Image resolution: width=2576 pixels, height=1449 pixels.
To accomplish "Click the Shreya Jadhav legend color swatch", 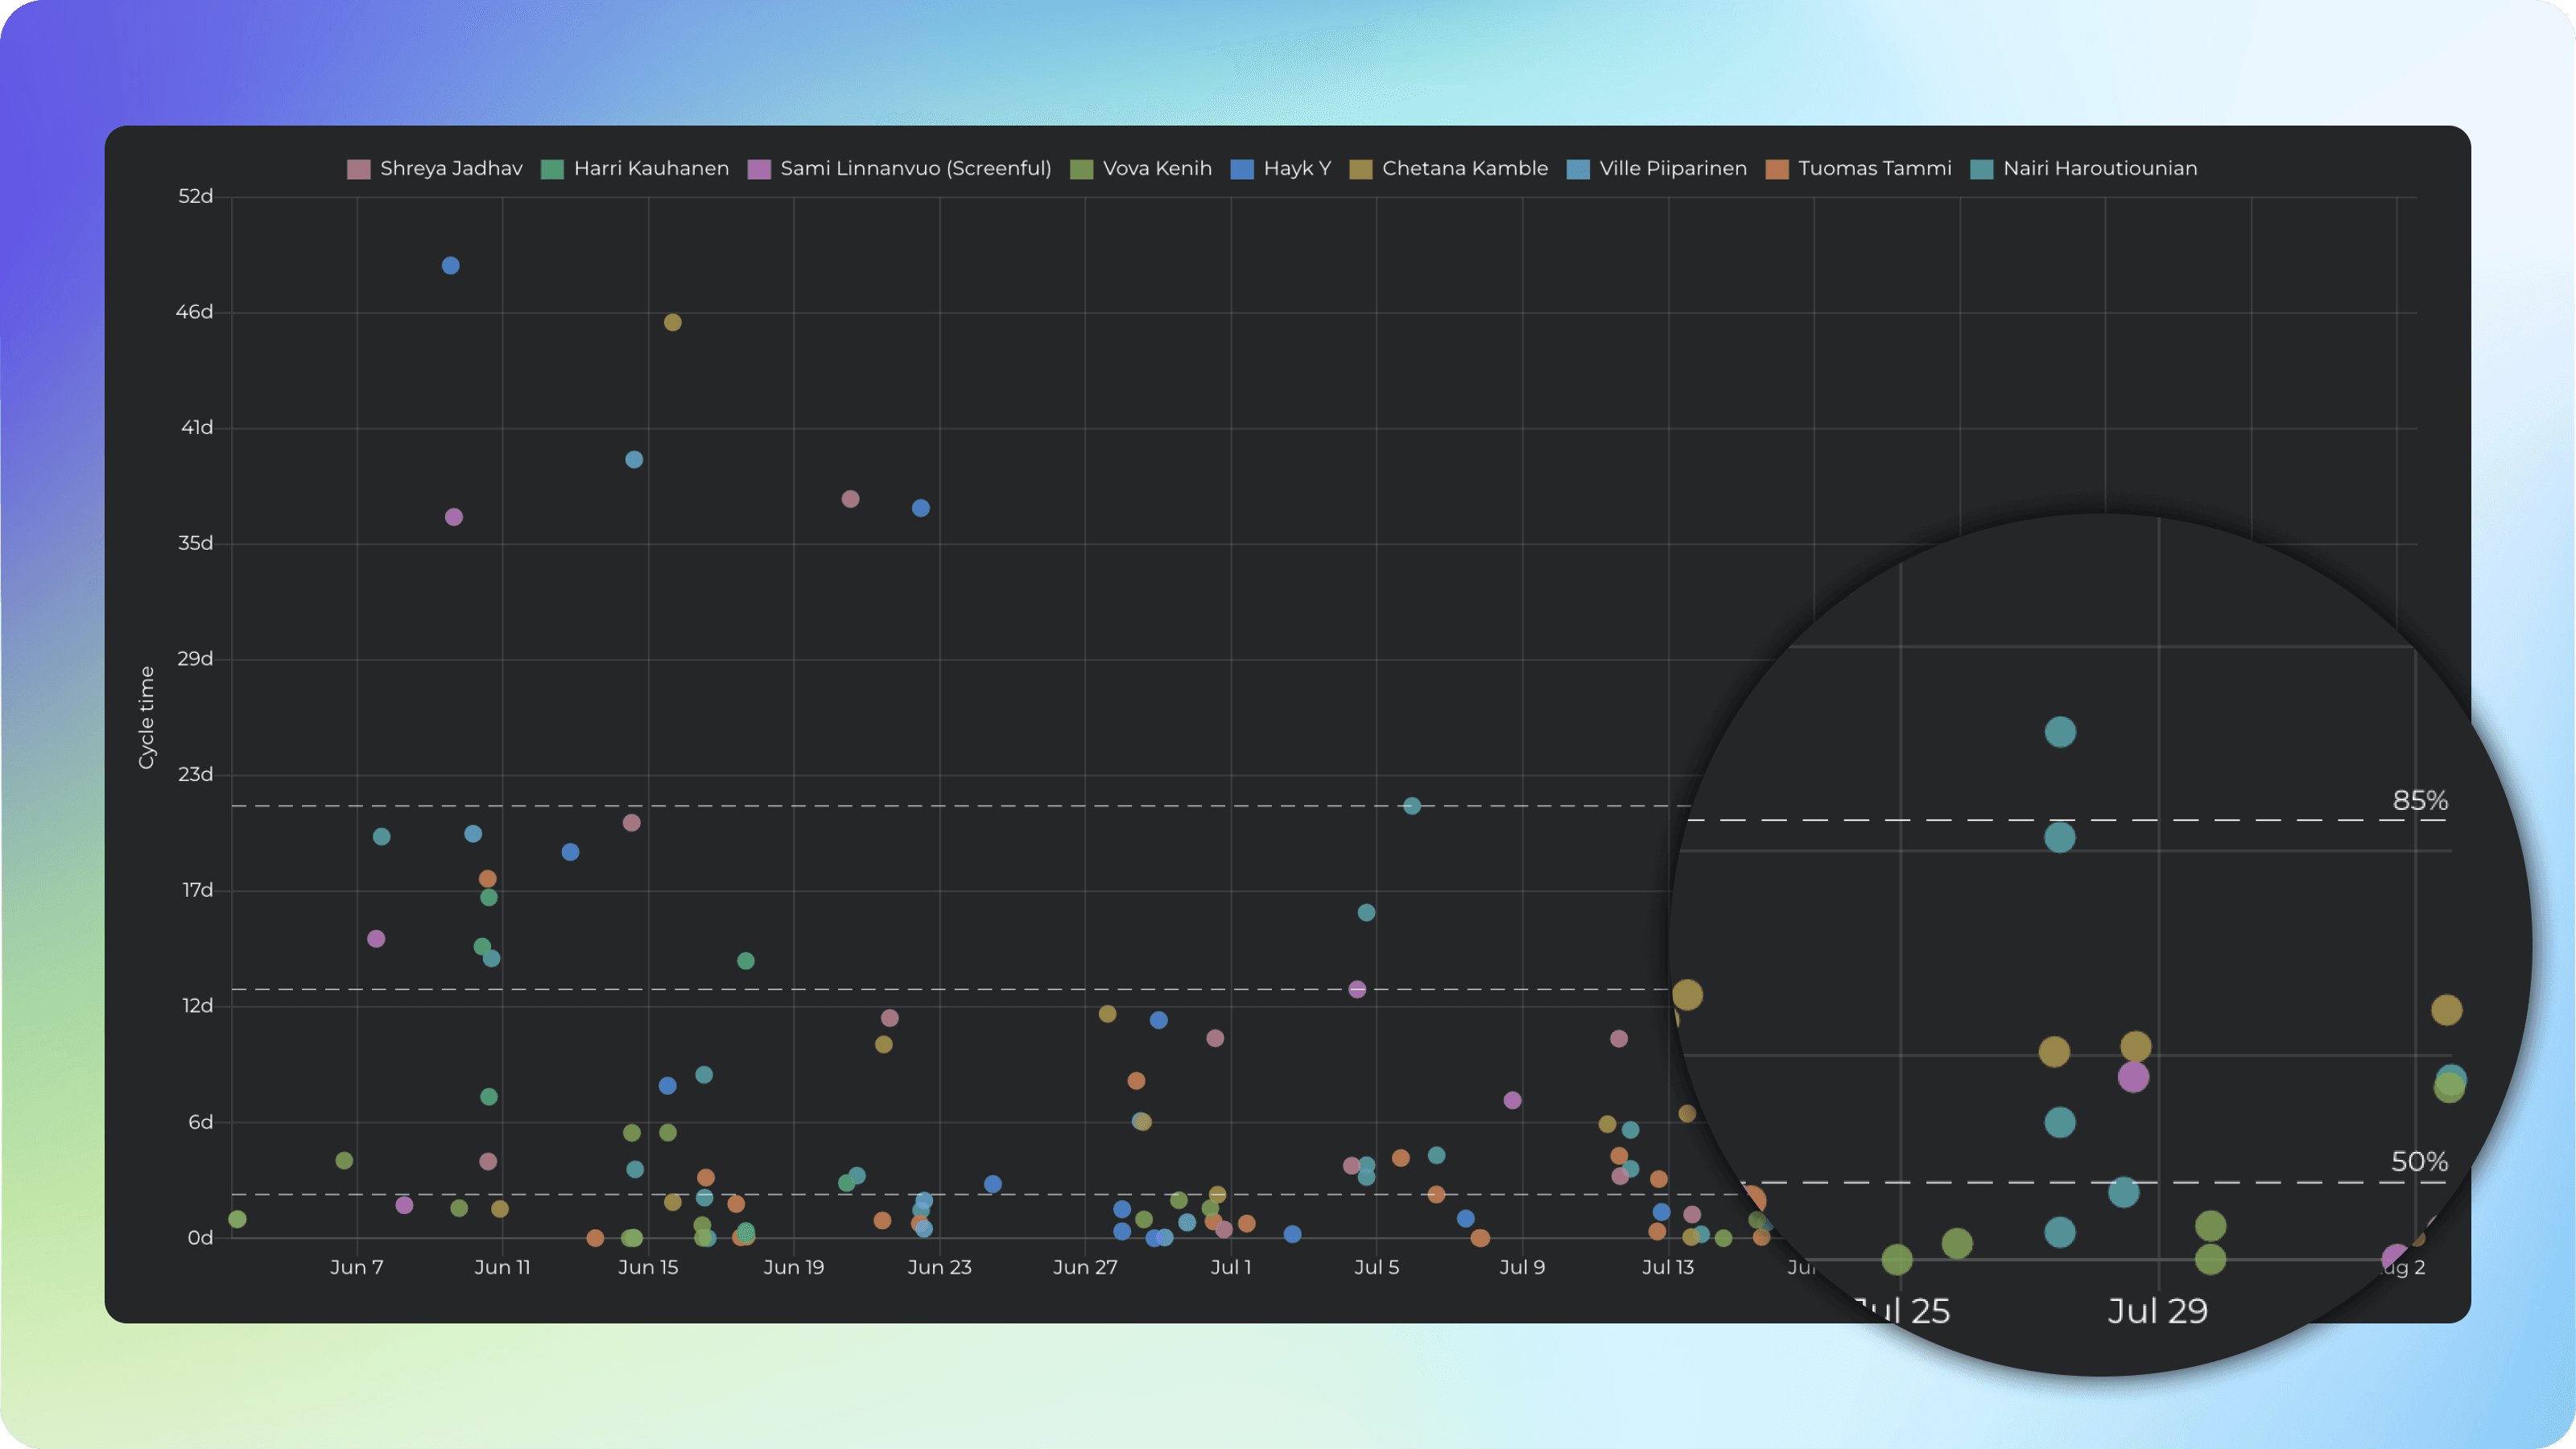I will (358, 169).
